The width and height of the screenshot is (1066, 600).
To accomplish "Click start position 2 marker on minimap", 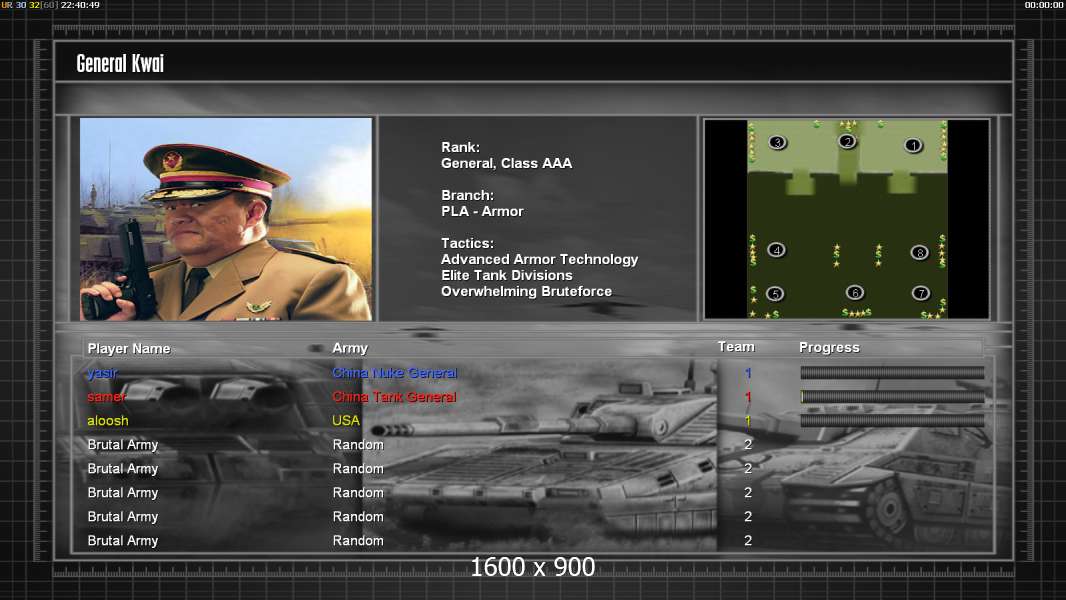I will (x=846, y=141).
